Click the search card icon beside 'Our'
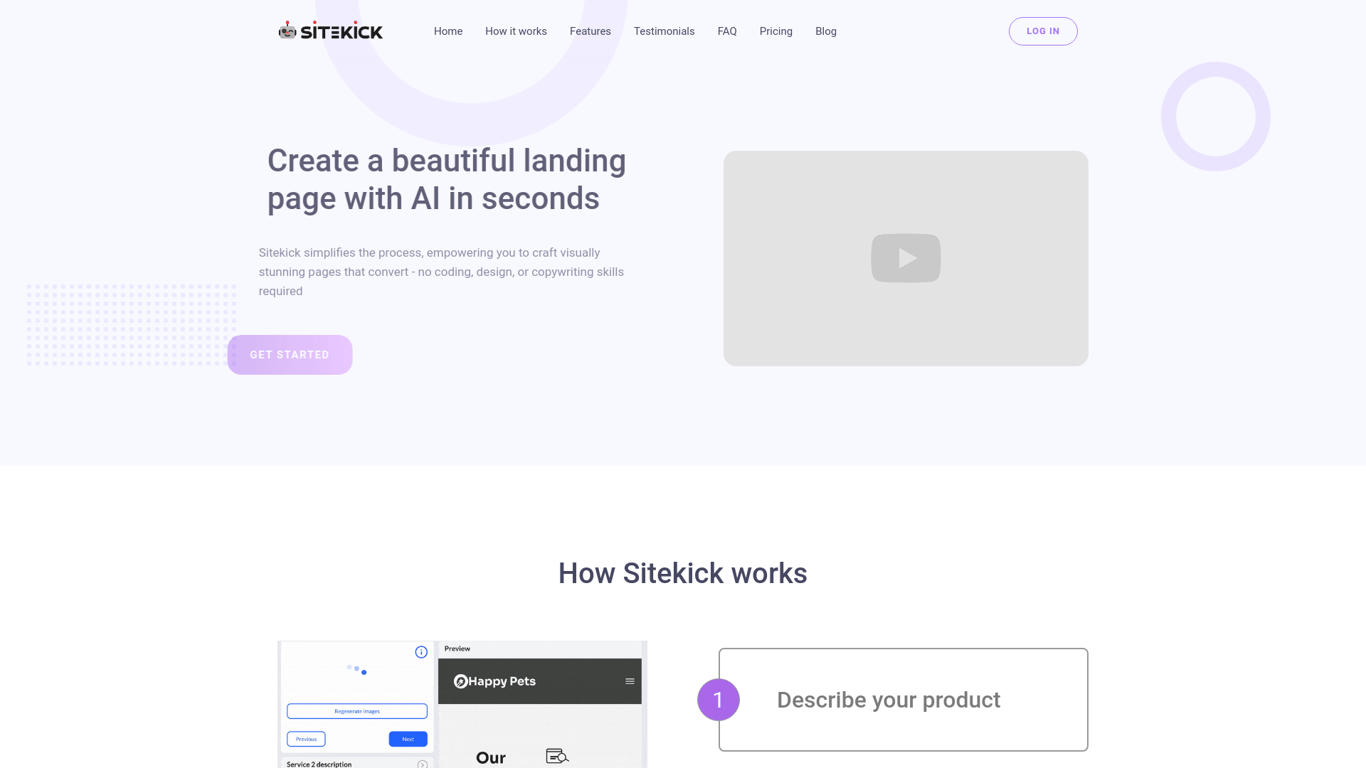Viewport: 1366px width, 768px height. tap(557, 756)
